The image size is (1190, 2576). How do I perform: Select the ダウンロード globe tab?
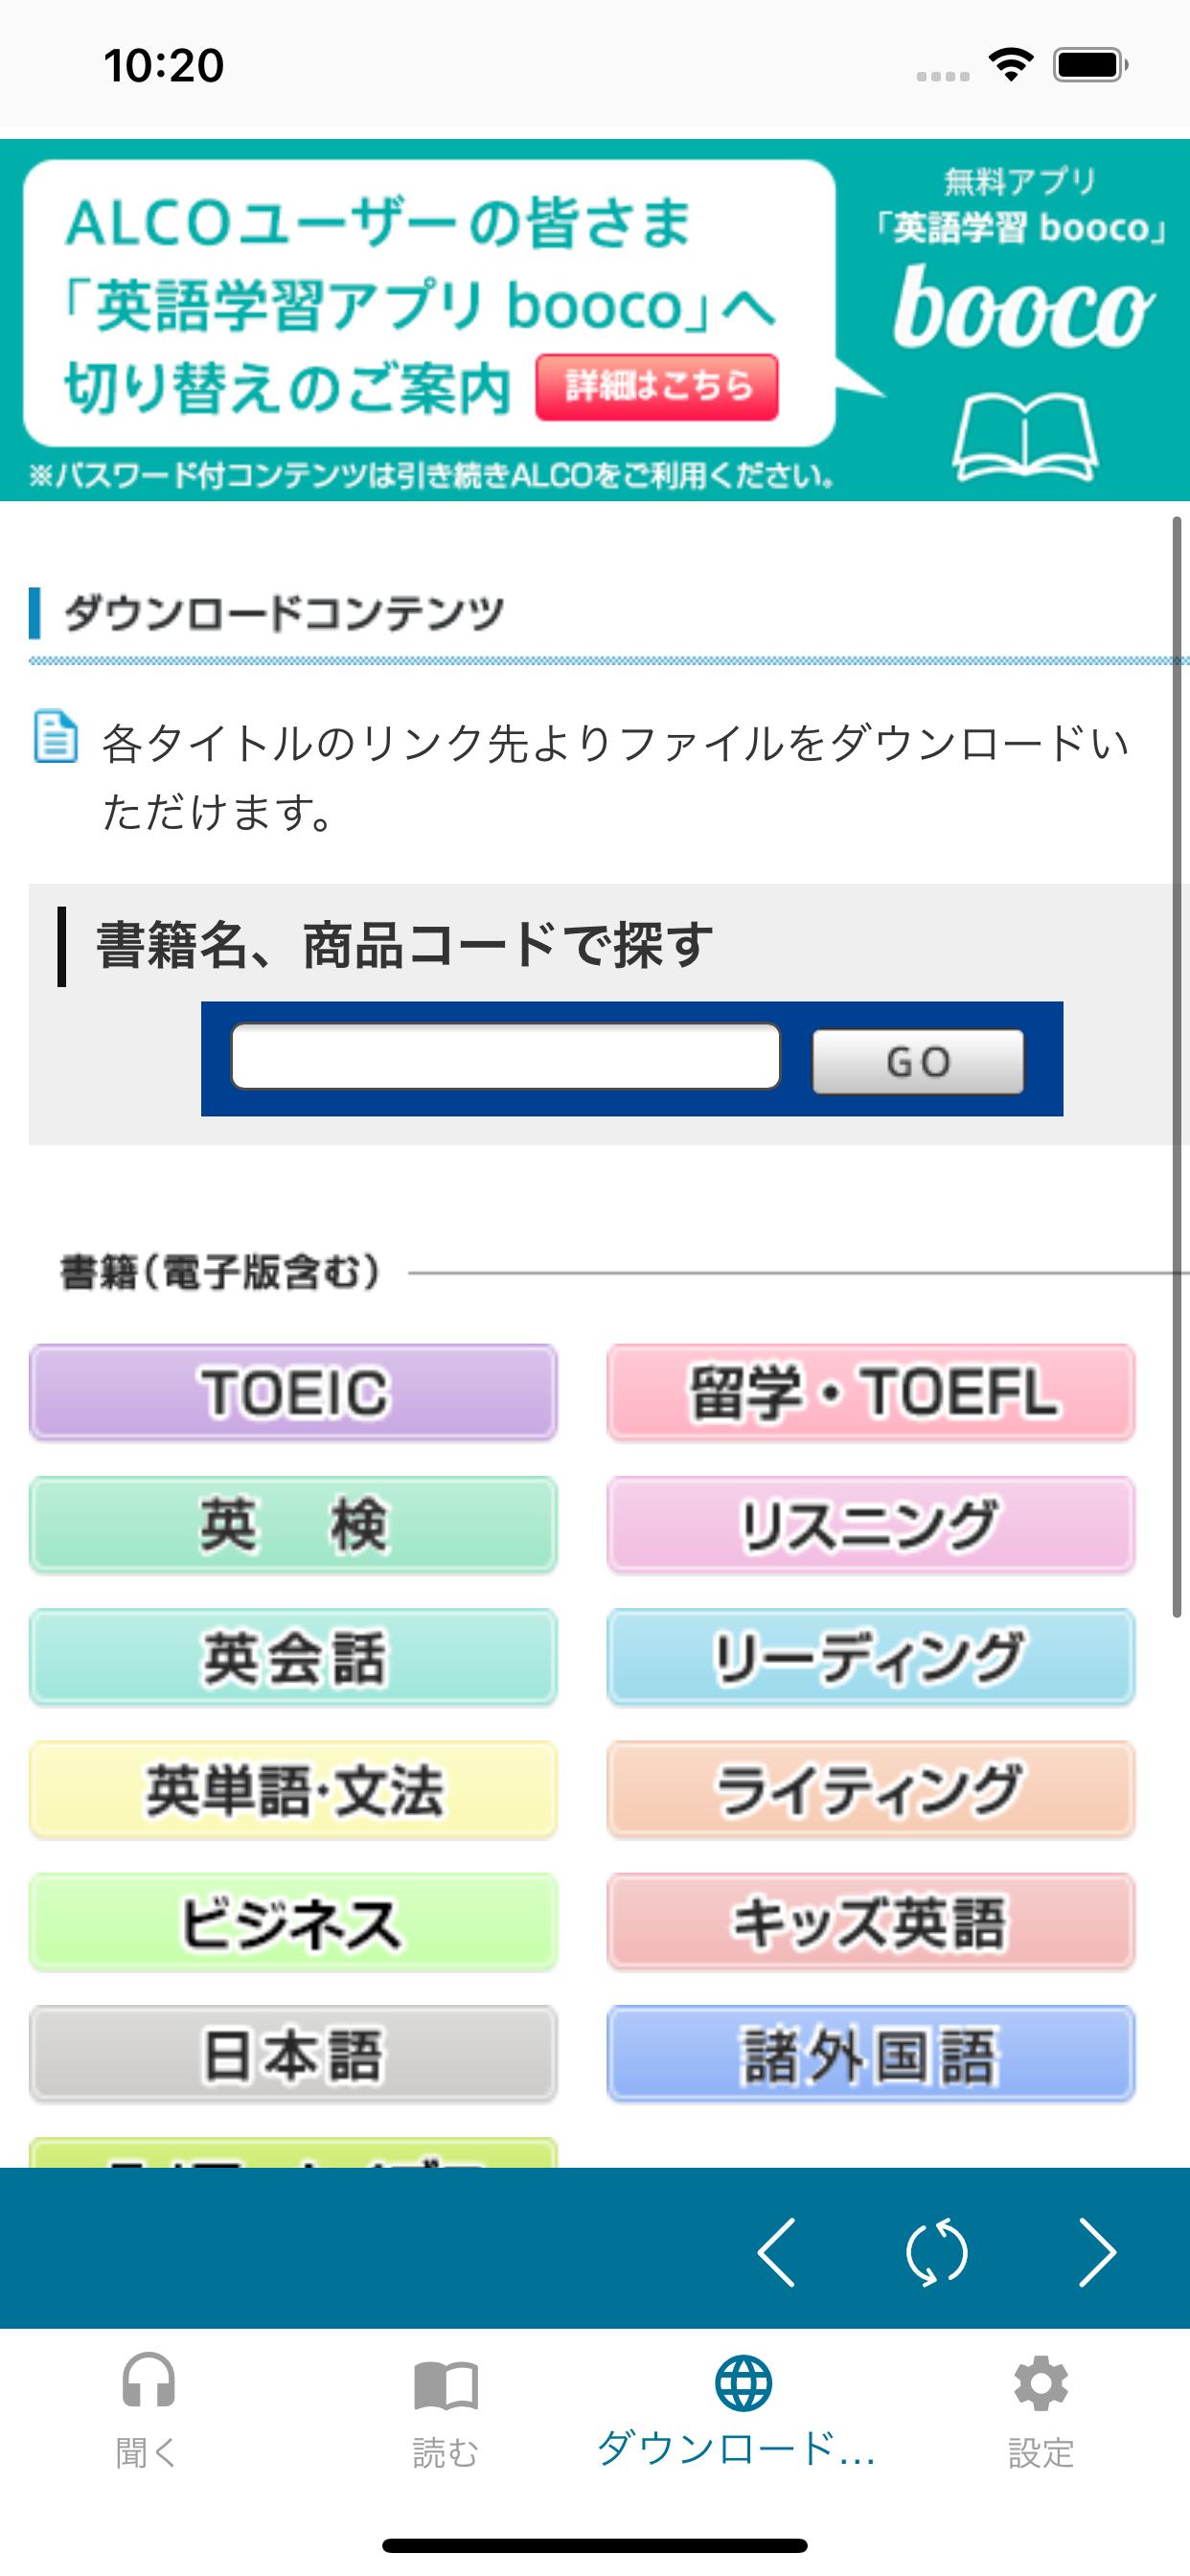743,2410
